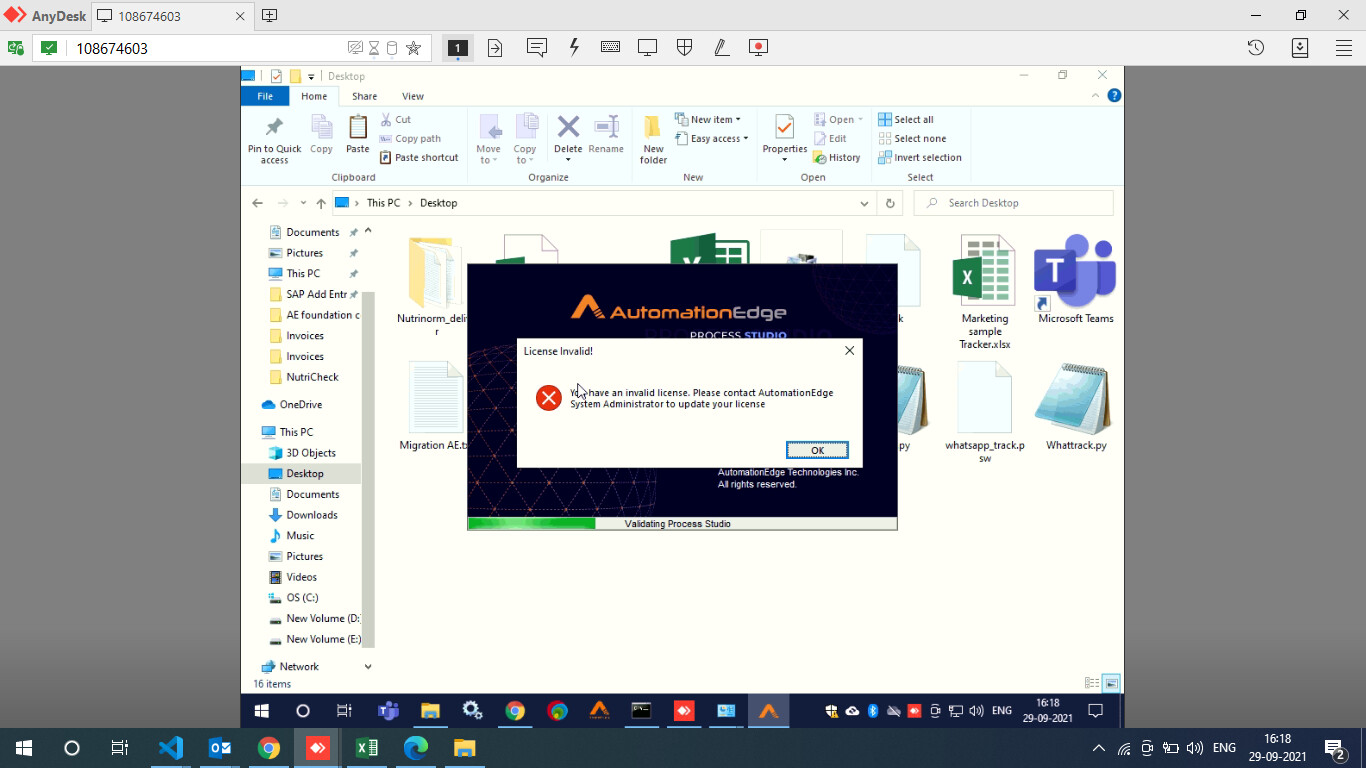Open AnyDesk actions lightning bolt menu
Screen dimensions: 1366x768
click(x=574, y=47)
